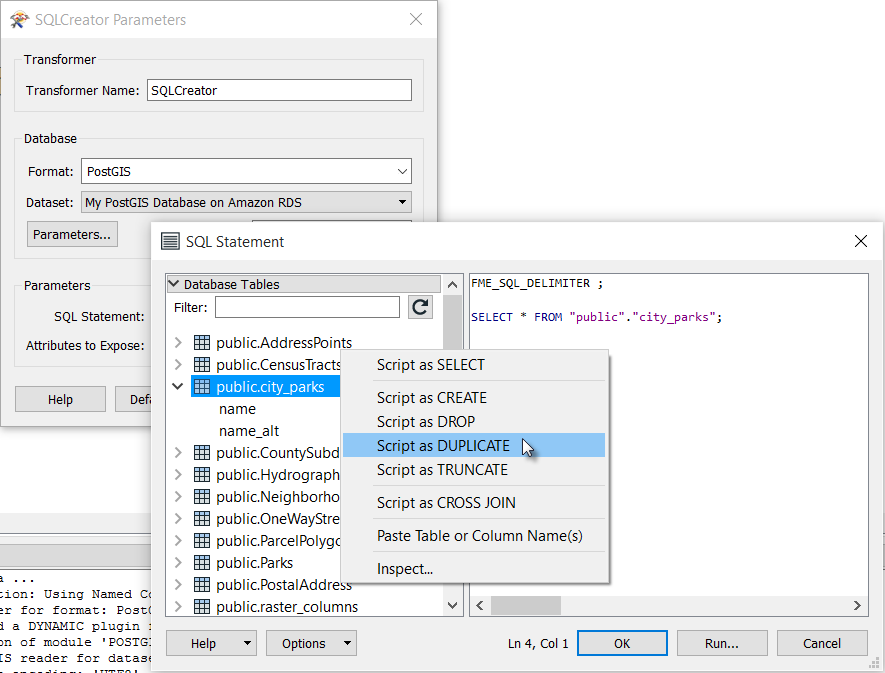Open the Format dropdown showing PostGIS
Image resolution: width=885 pixels, height=673 pixels.
[401, 172]
